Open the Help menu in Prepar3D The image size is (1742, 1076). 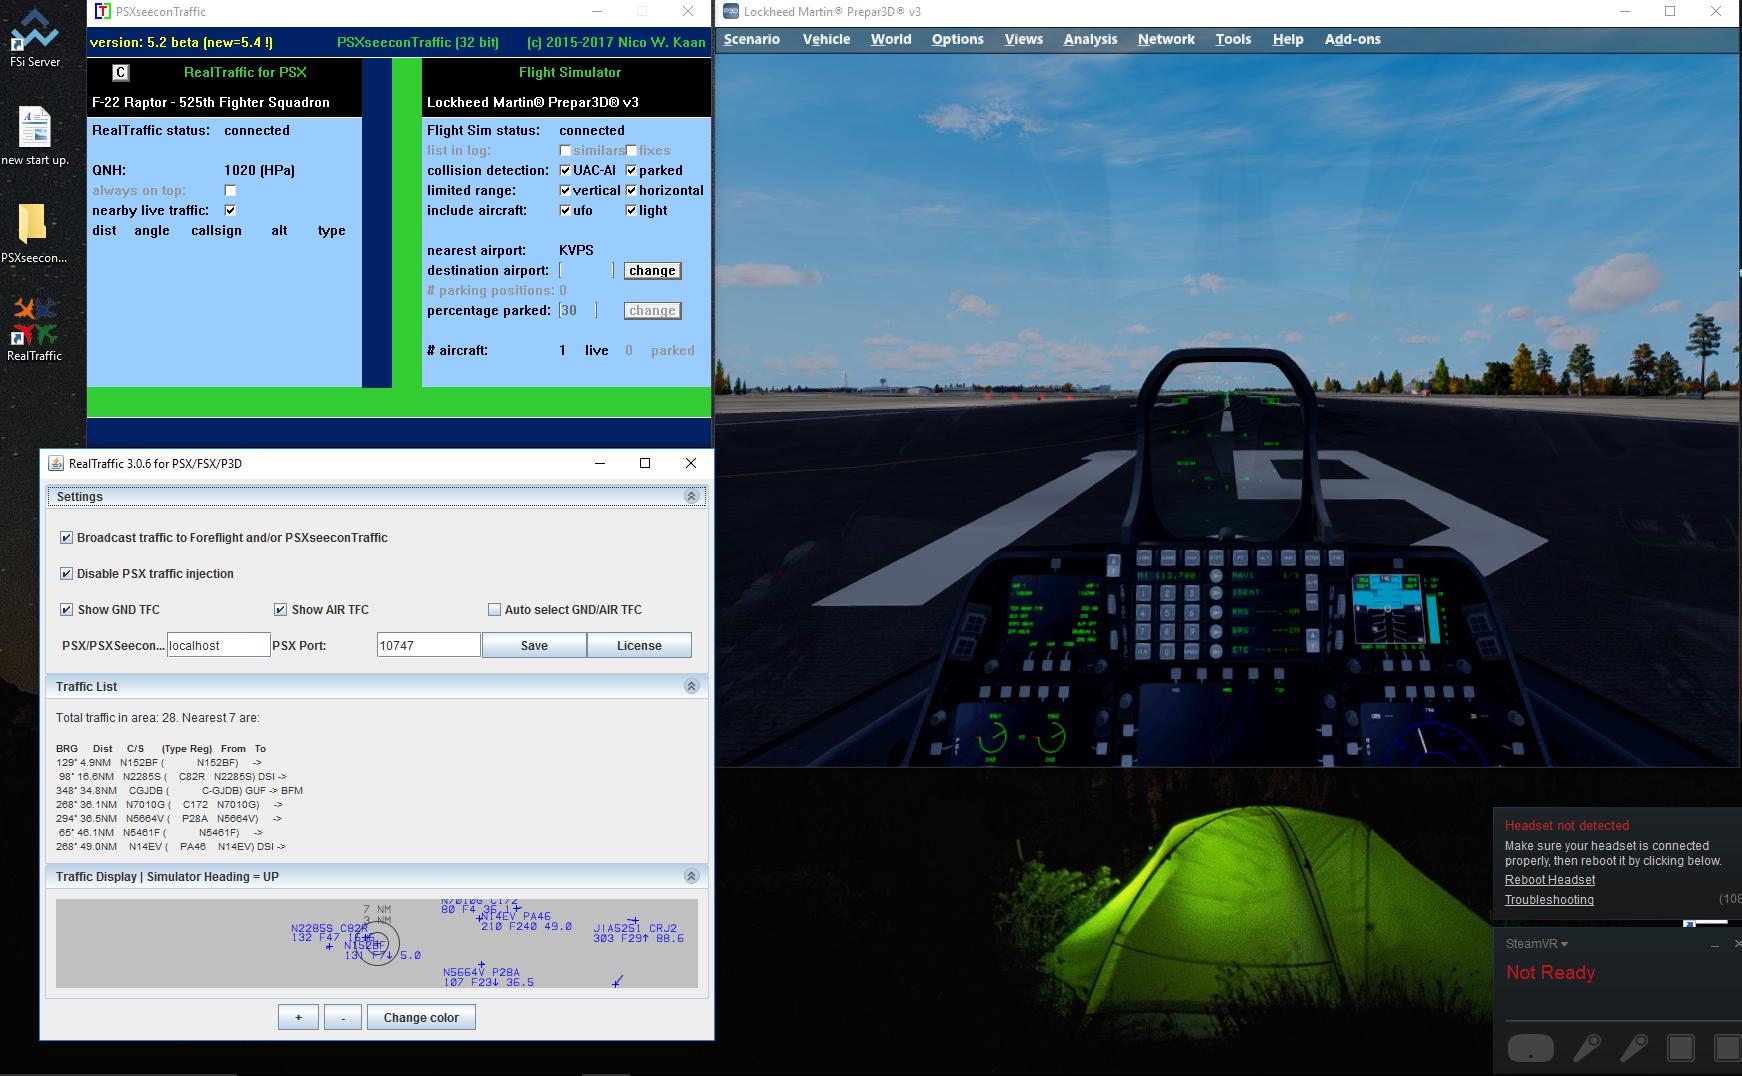[x=1288, y=39]
